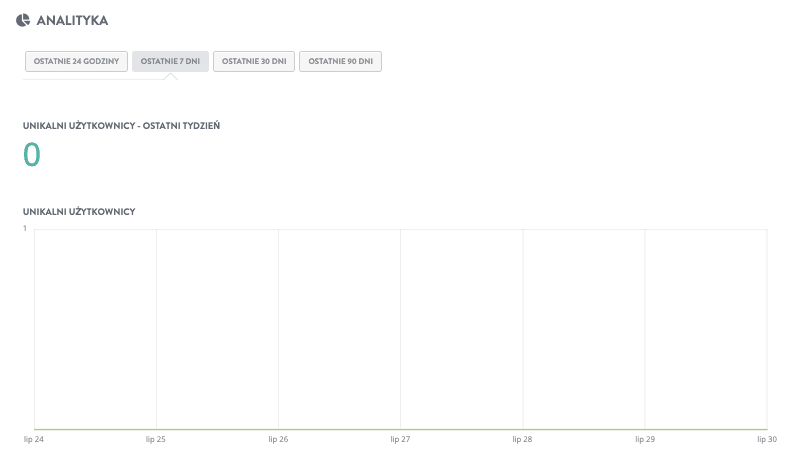Click the ANALITYKA heading text
This screenshot has width=788, height=452.
[x=72, y=21]
